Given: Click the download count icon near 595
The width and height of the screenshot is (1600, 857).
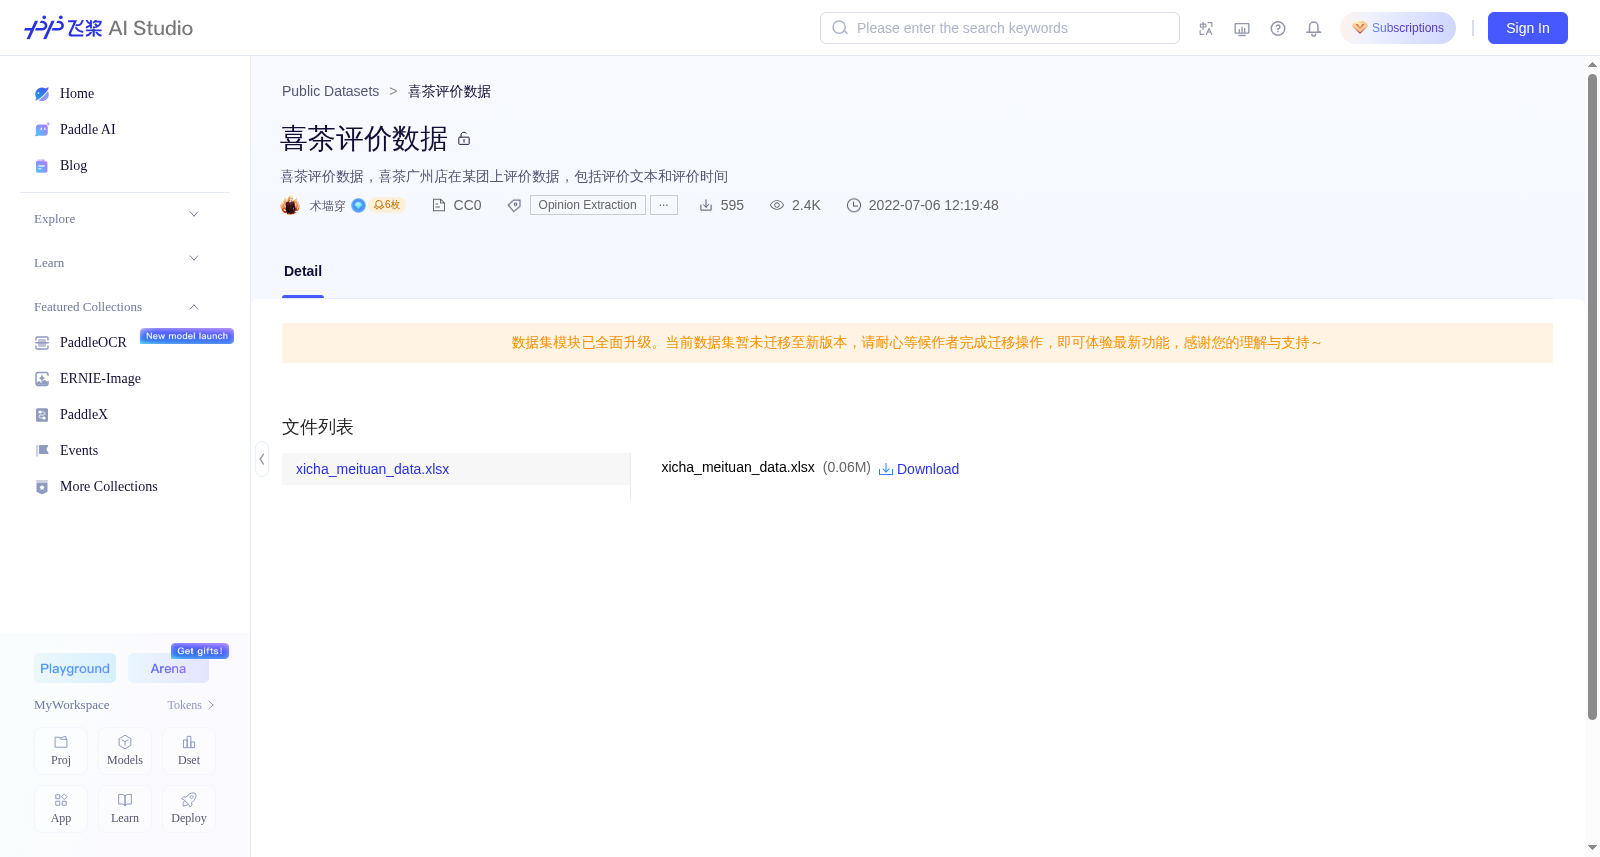Looking at the screenshot, I should (706, 205).
